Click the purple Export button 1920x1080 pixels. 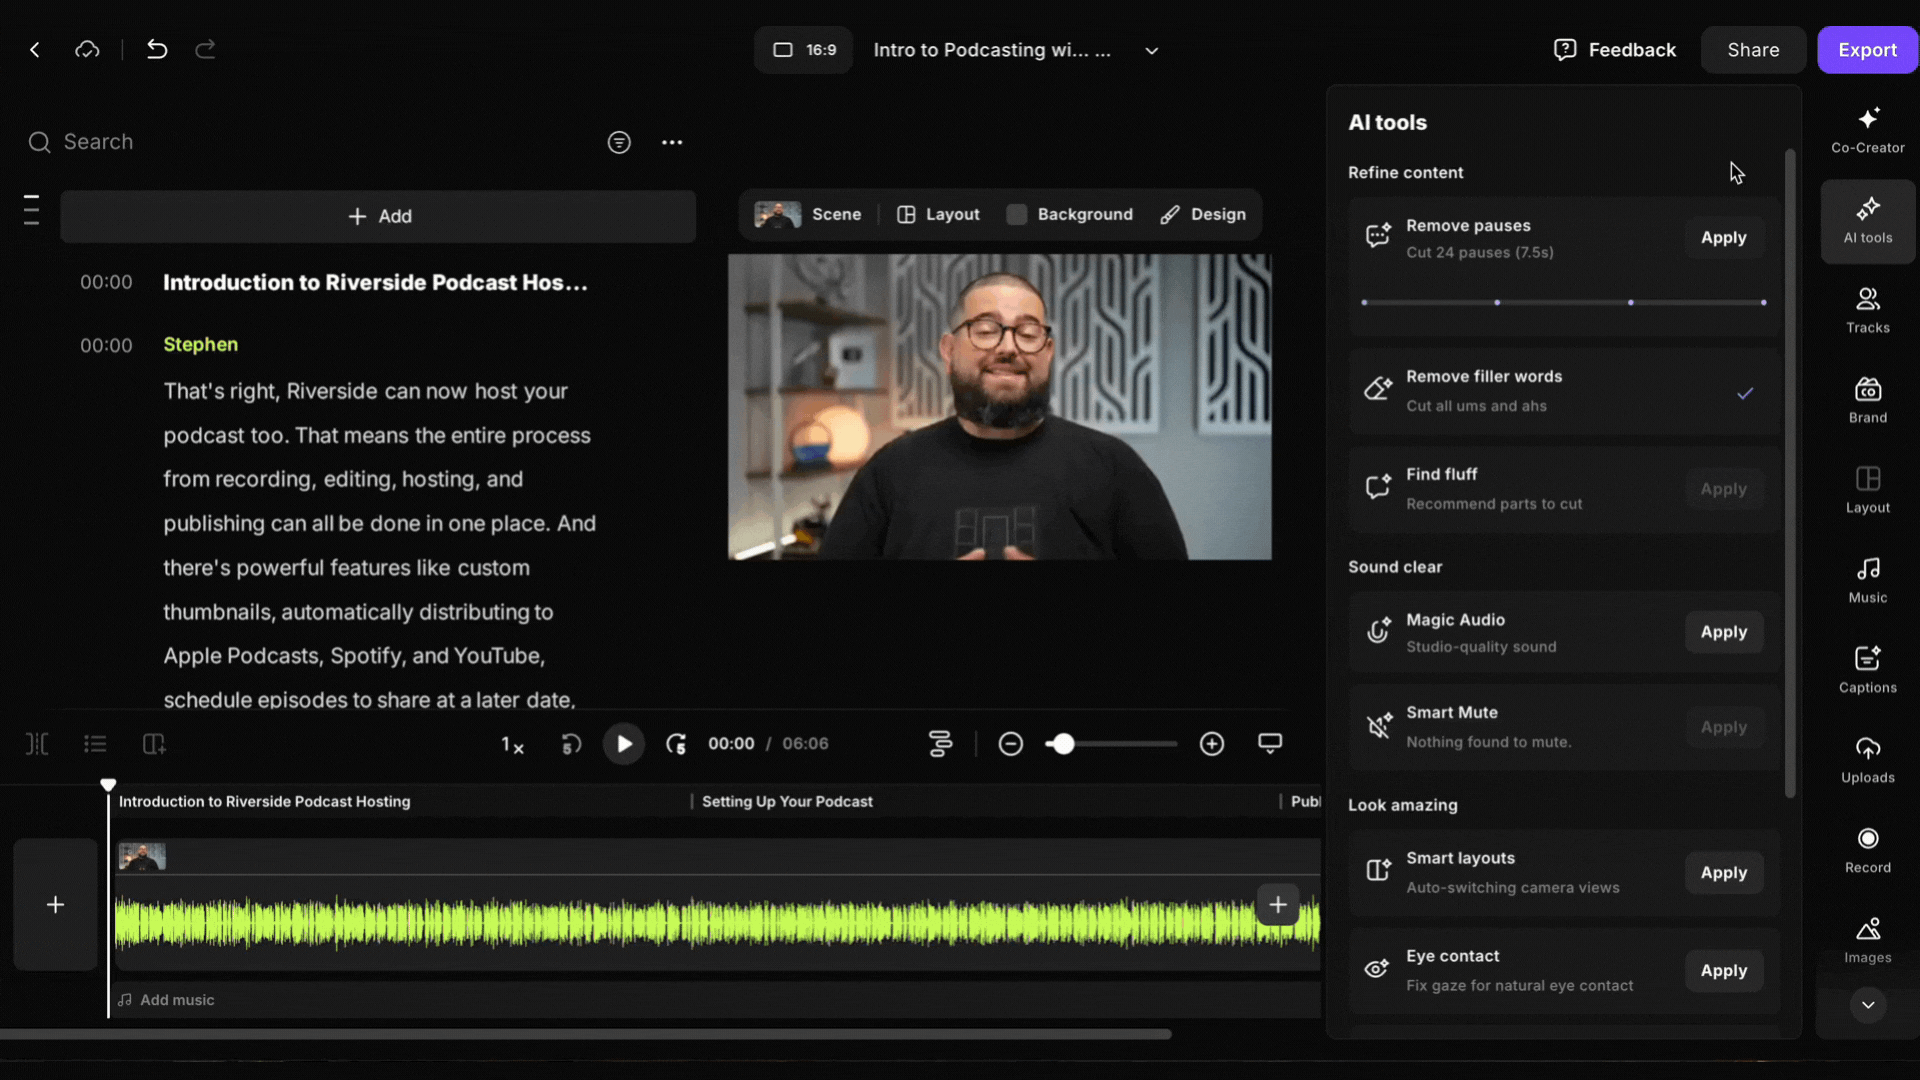[1866, 50]
